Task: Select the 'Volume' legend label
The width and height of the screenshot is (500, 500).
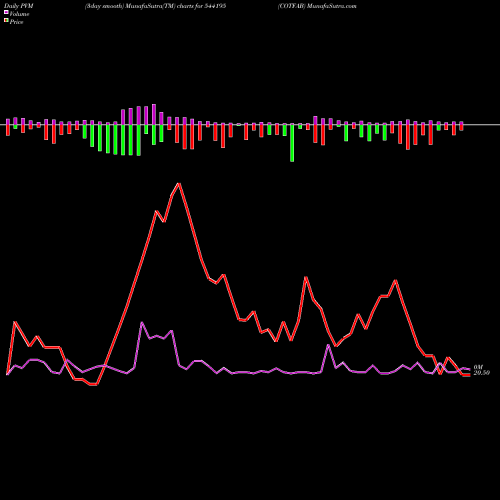Action: click(x=19, y=14)
